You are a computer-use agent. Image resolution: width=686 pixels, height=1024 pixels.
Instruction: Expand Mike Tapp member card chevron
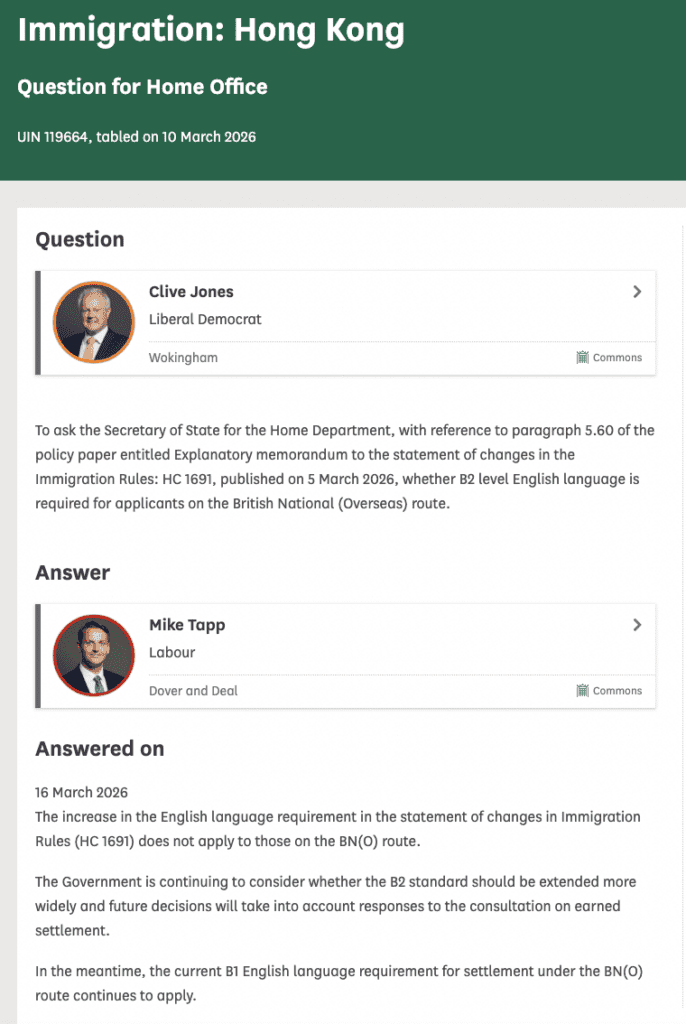coord(637,625)
